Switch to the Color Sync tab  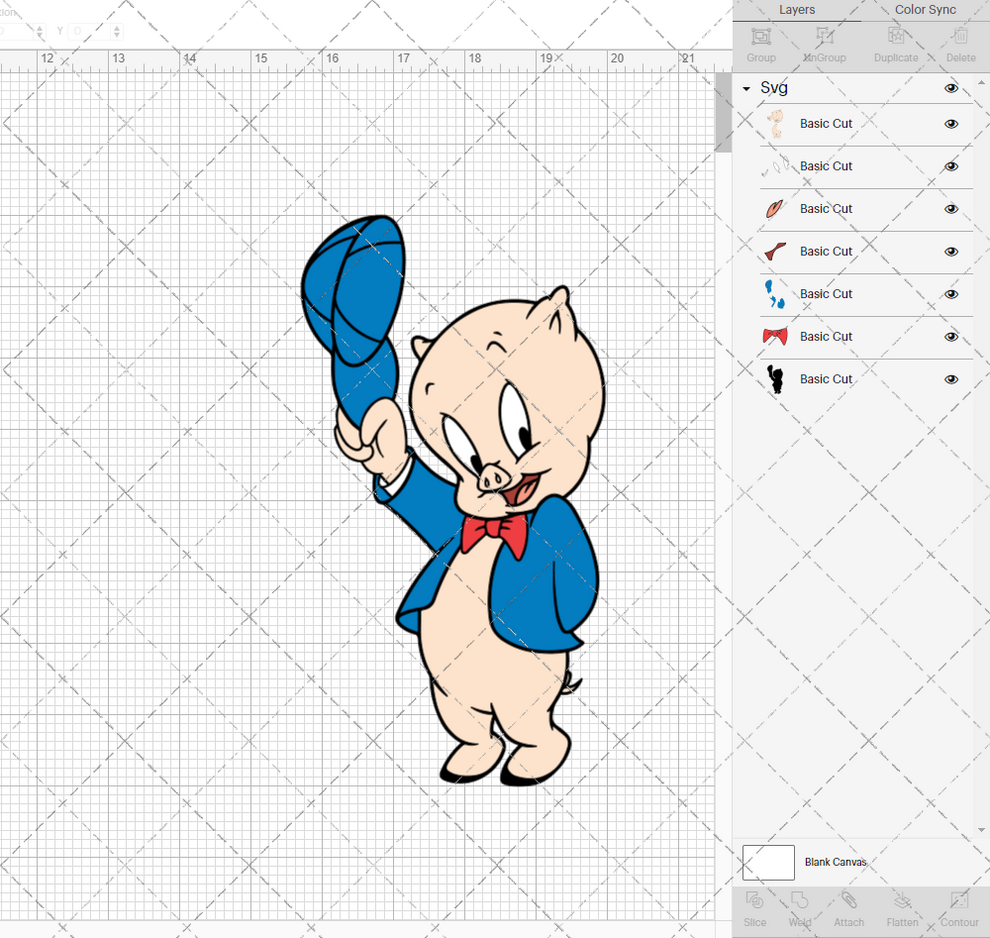[924, 10]
